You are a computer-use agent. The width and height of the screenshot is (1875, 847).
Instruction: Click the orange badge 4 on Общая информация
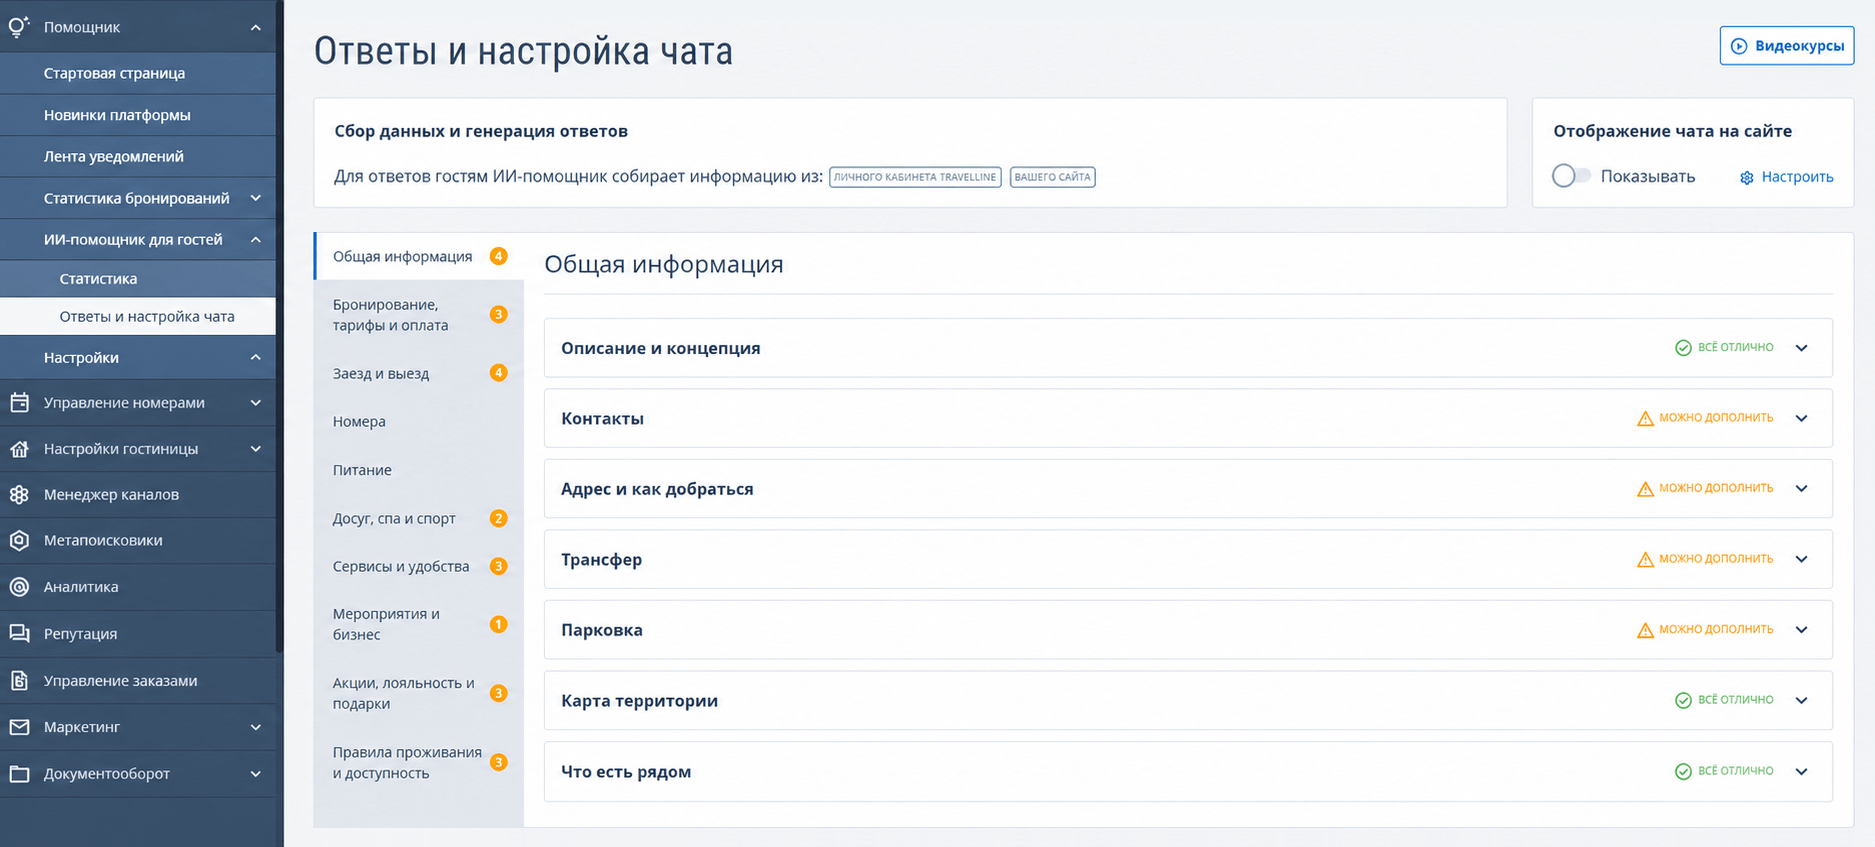[498, 256]
